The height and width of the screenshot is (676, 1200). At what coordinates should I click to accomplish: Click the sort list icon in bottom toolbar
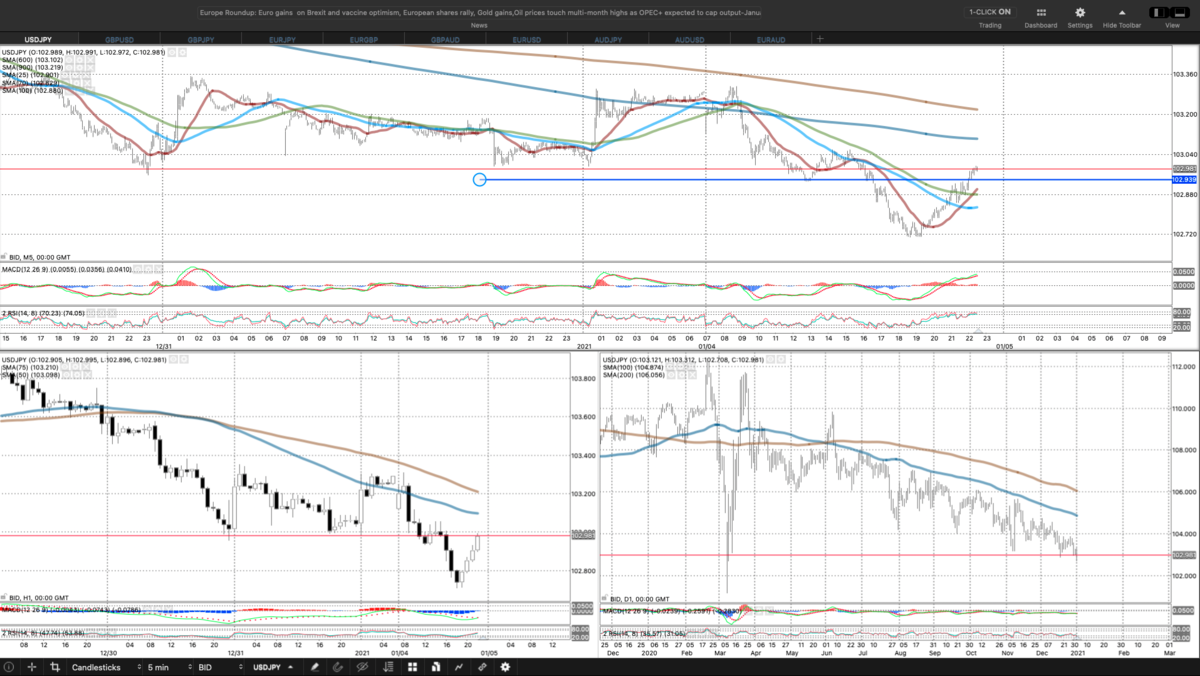pyautogui.click(x=387, y=666)
